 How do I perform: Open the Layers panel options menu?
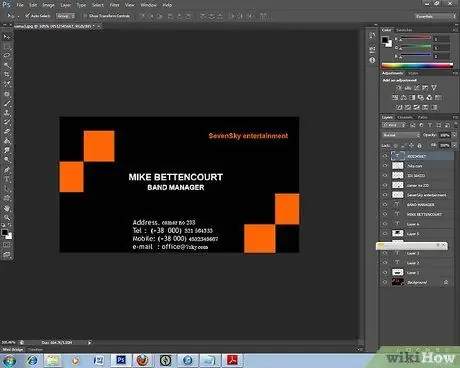[455, 117]
